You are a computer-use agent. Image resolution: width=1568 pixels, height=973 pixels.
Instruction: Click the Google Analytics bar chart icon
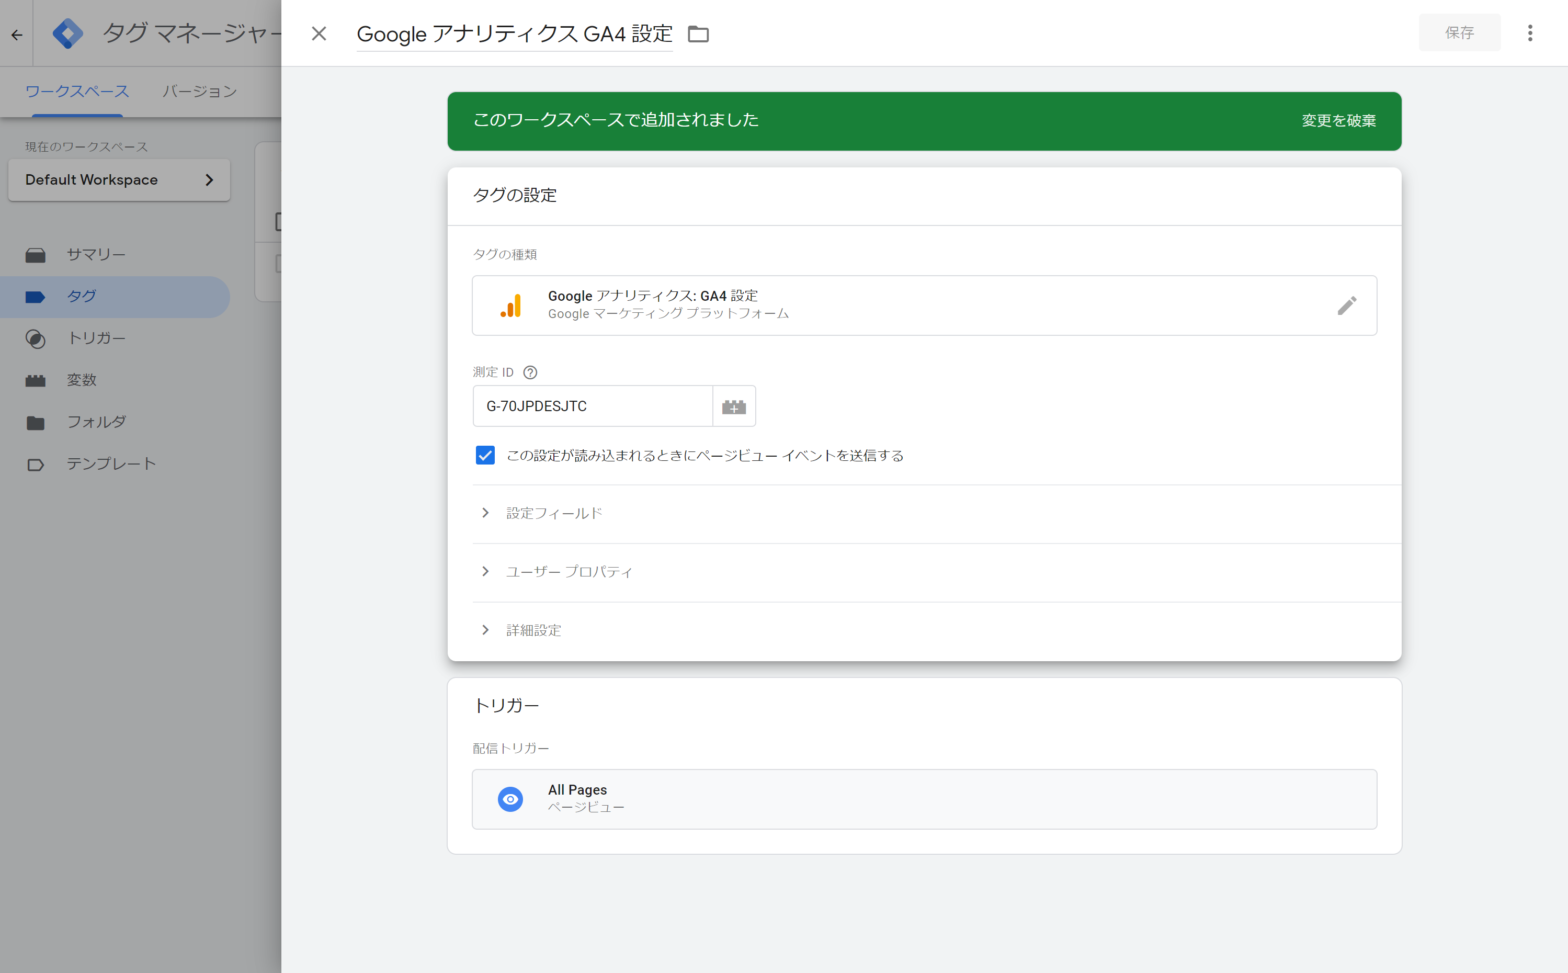[511, 305]
